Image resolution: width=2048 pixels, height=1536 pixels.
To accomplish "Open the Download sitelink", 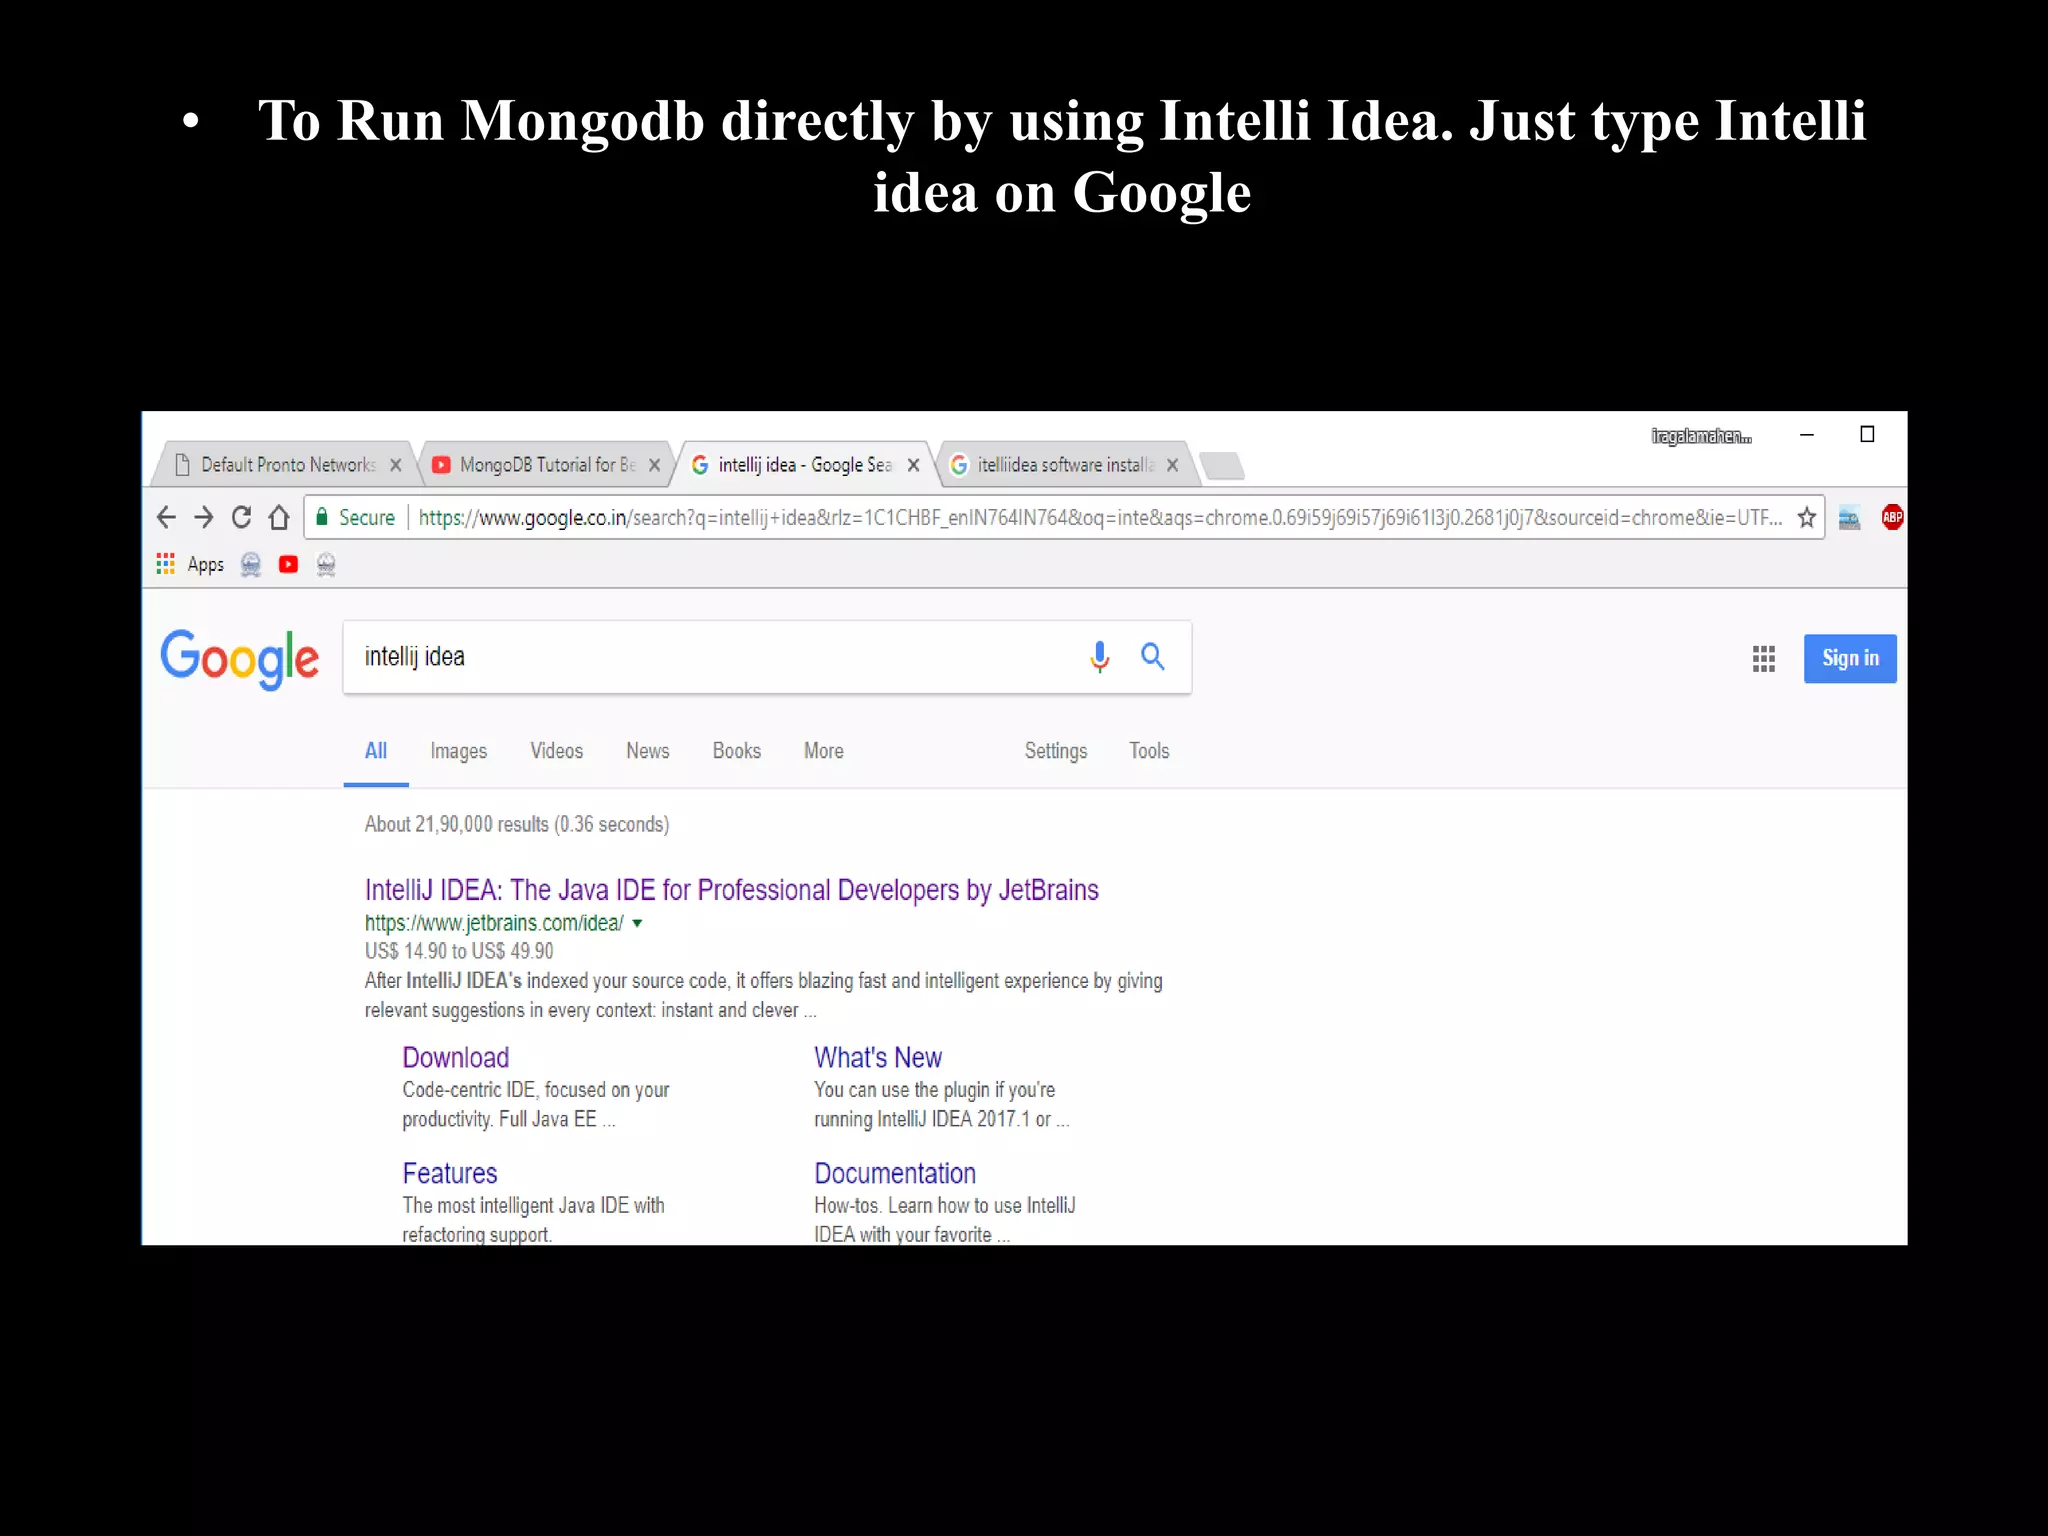I will 456,1058.
